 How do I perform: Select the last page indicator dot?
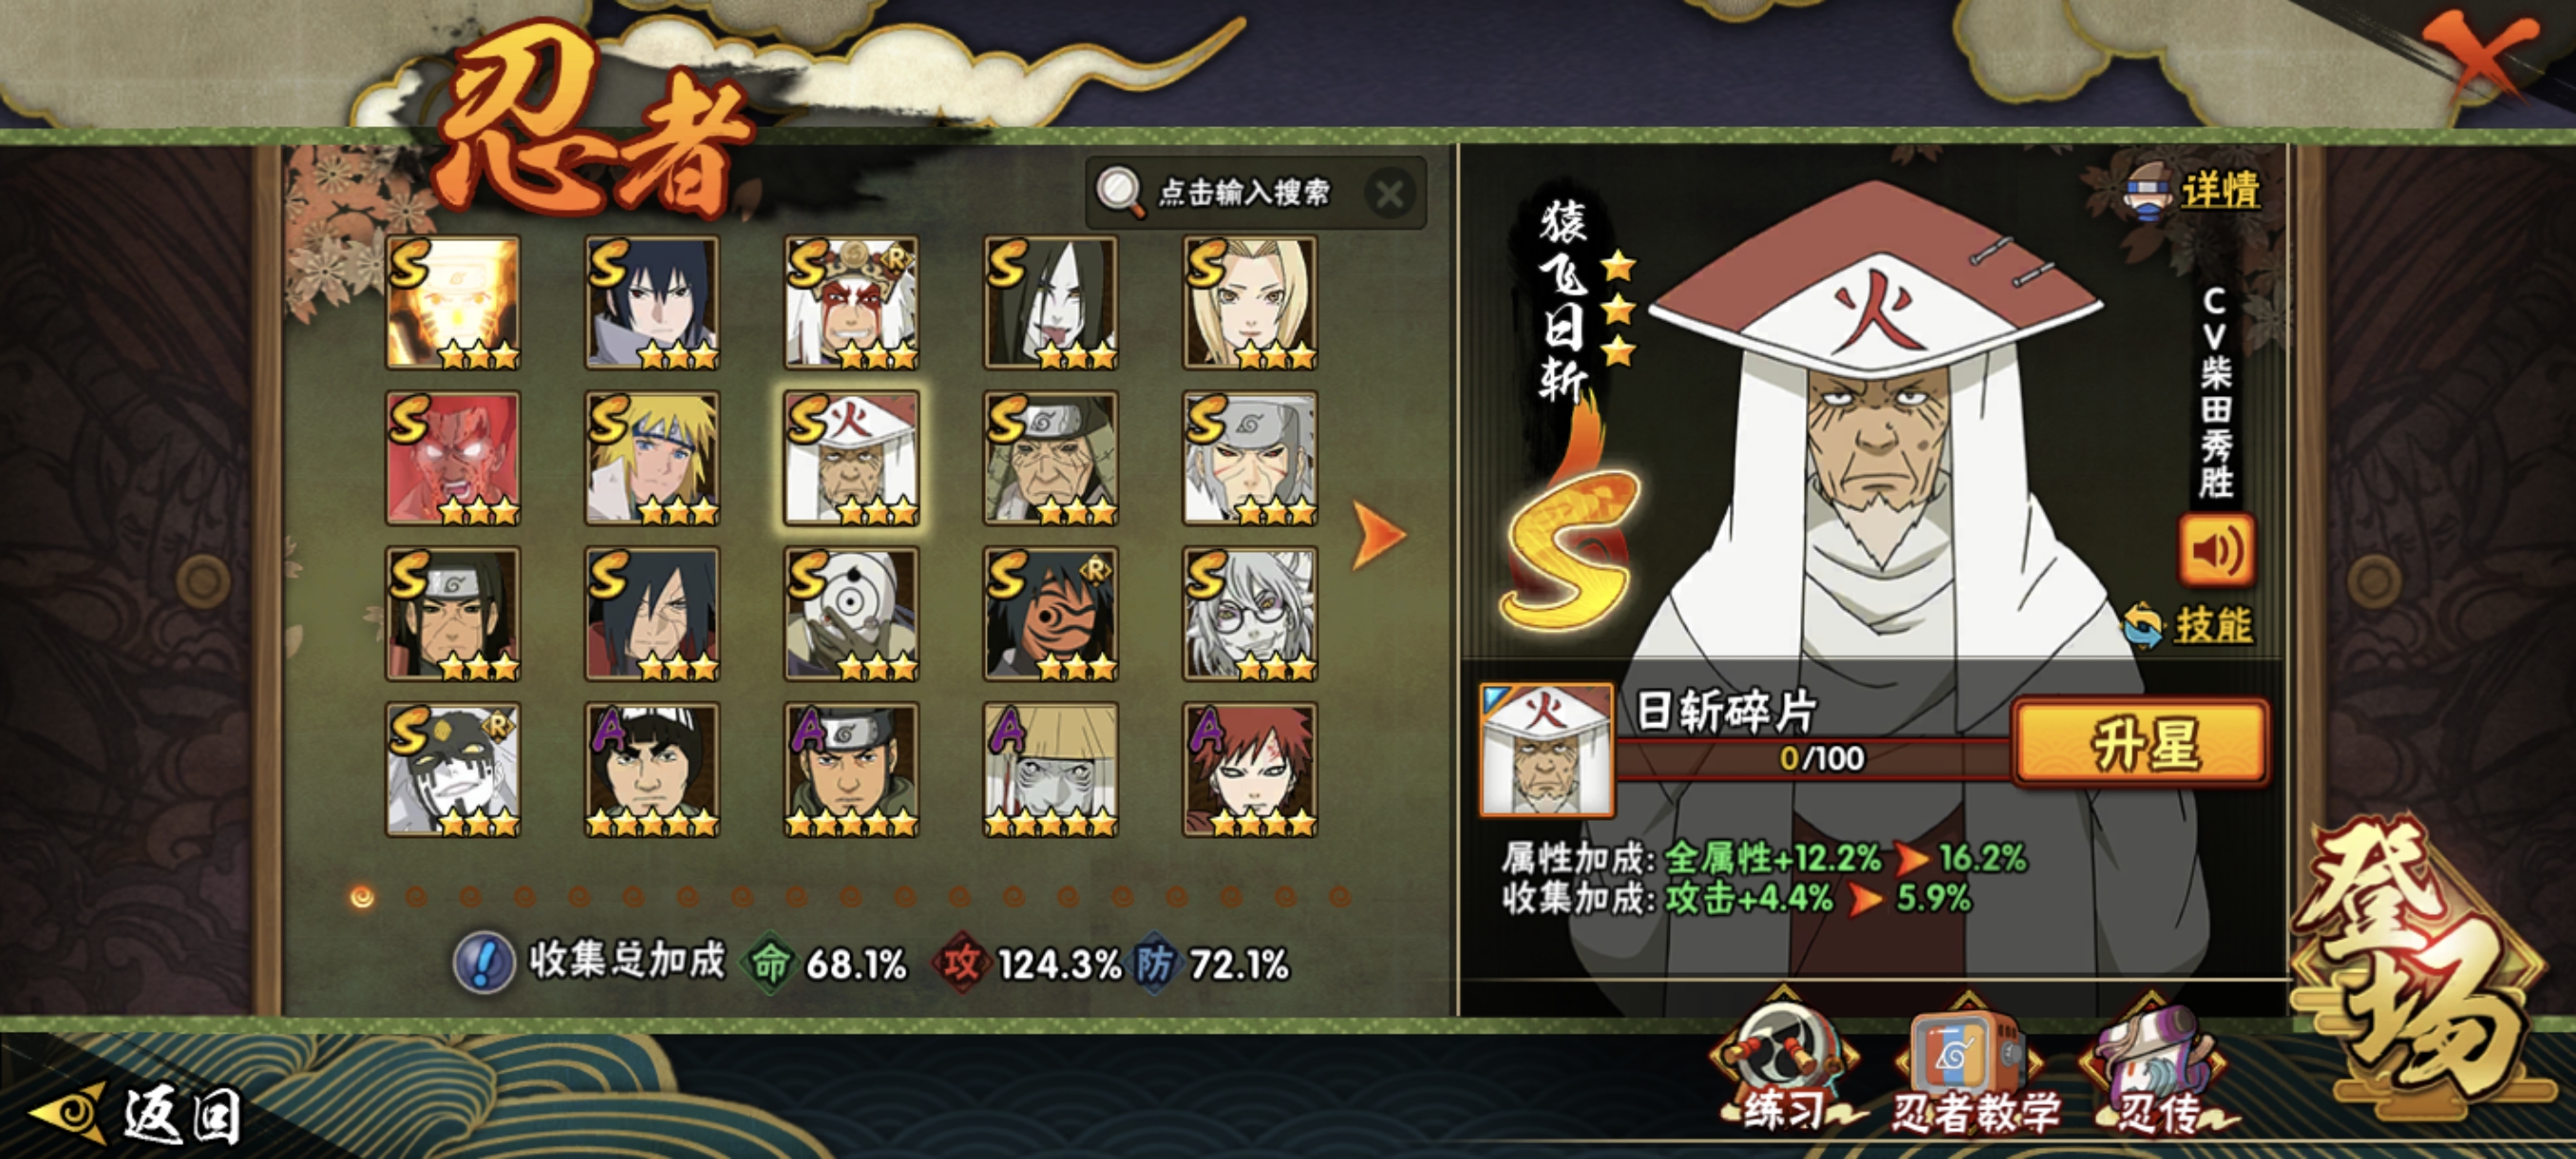(x=1340, y=896)
